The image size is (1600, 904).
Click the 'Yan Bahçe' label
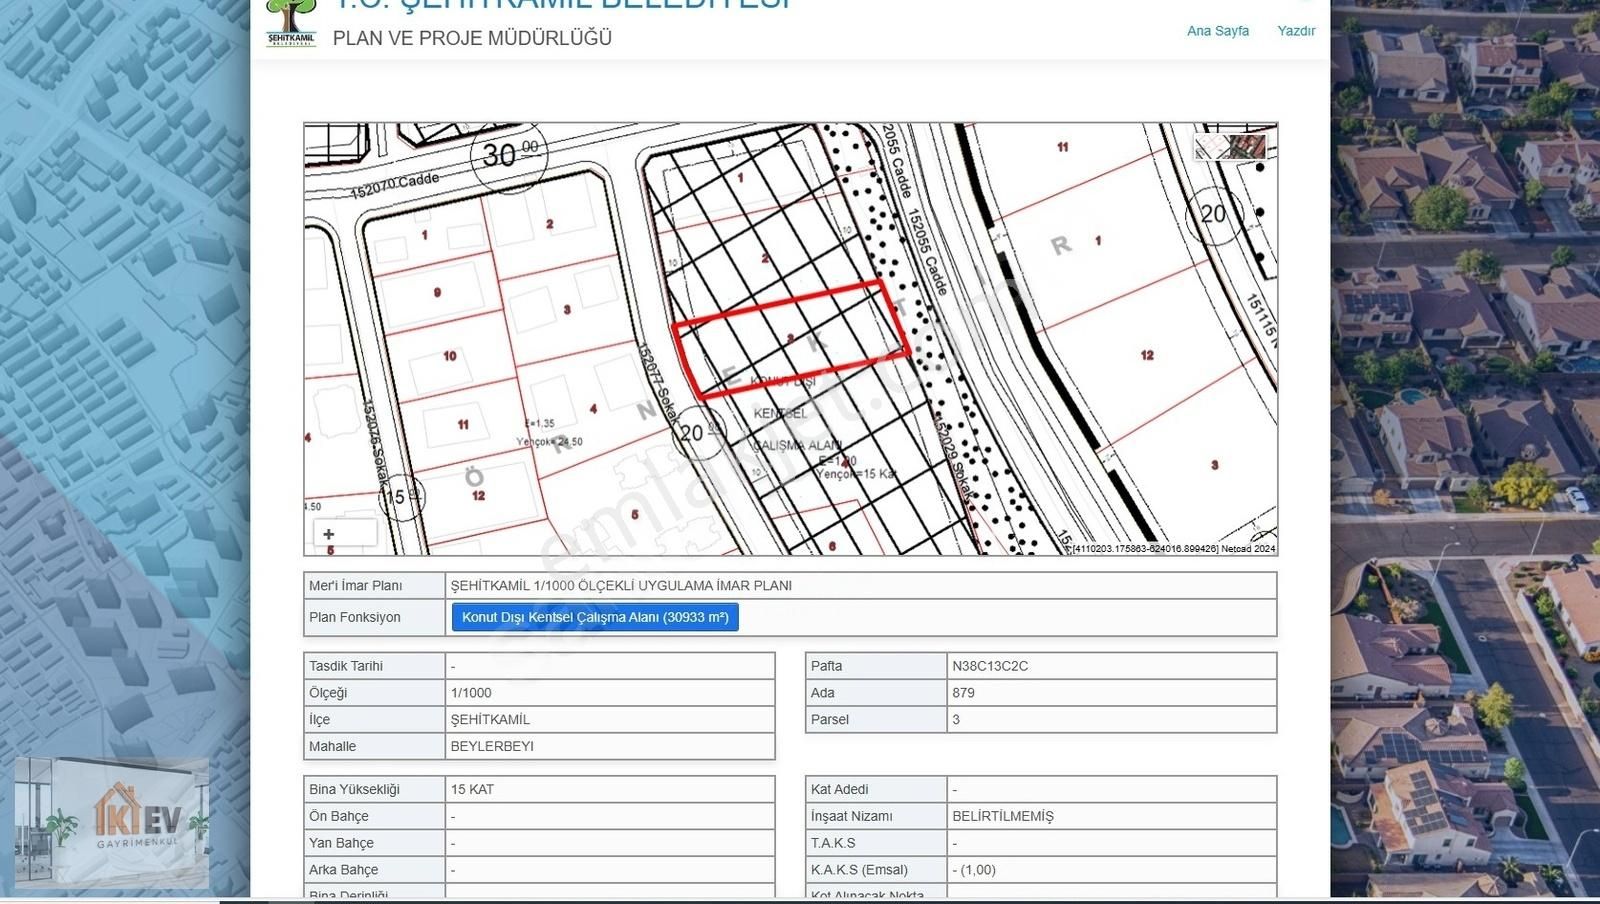[341, 844]
